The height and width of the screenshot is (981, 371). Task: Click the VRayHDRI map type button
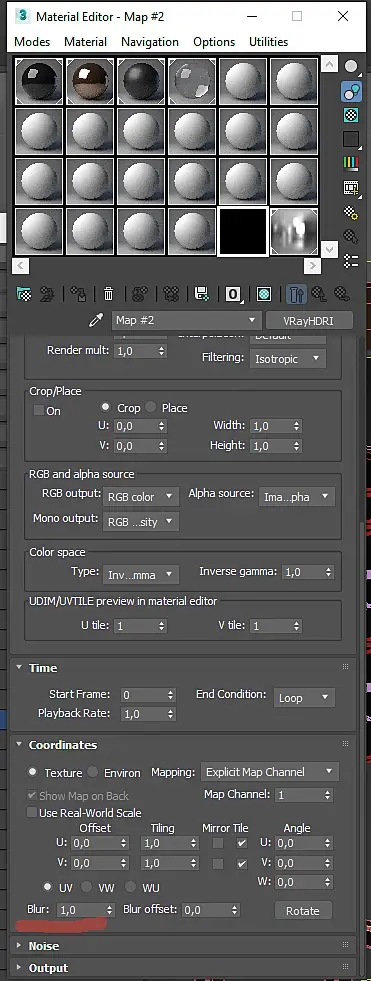pyautogui.click(x=309, y=320)
